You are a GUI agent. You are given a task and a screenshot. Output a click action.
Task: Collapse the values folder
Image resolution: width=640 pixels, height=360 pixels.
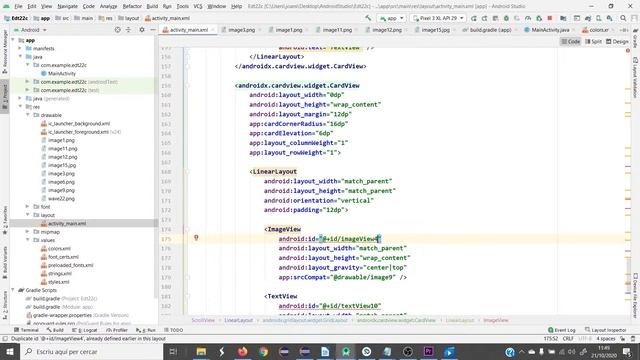(28, 240)
